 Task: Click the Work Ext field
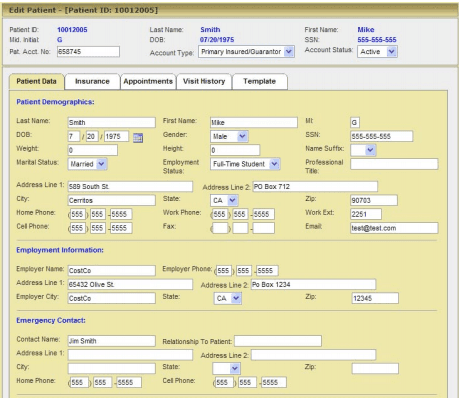[x=366, y=214]
